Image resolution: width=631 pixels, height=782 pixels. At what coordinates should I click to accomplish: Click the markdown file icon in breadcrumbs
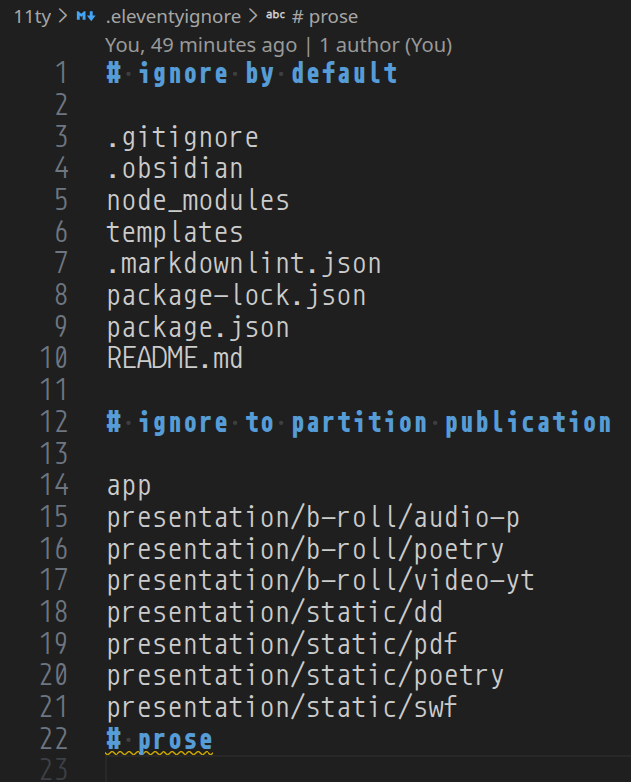[x=85, y=17]
